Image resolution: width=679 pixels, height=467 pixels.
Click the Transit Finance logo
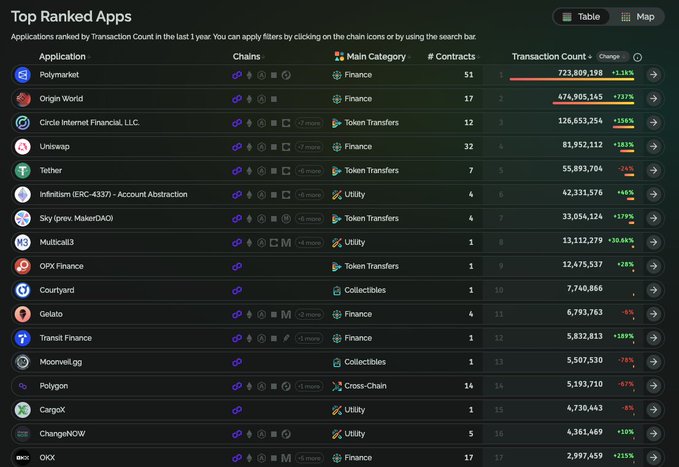(x=23, y=338)
